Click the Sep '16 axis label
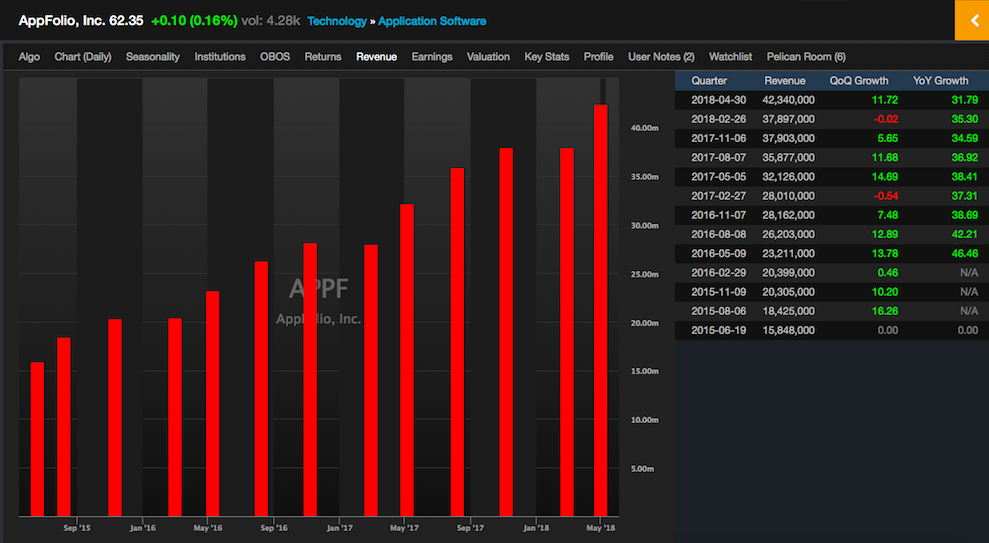This screenshot has height=543, width=989. tap(274, 528)
